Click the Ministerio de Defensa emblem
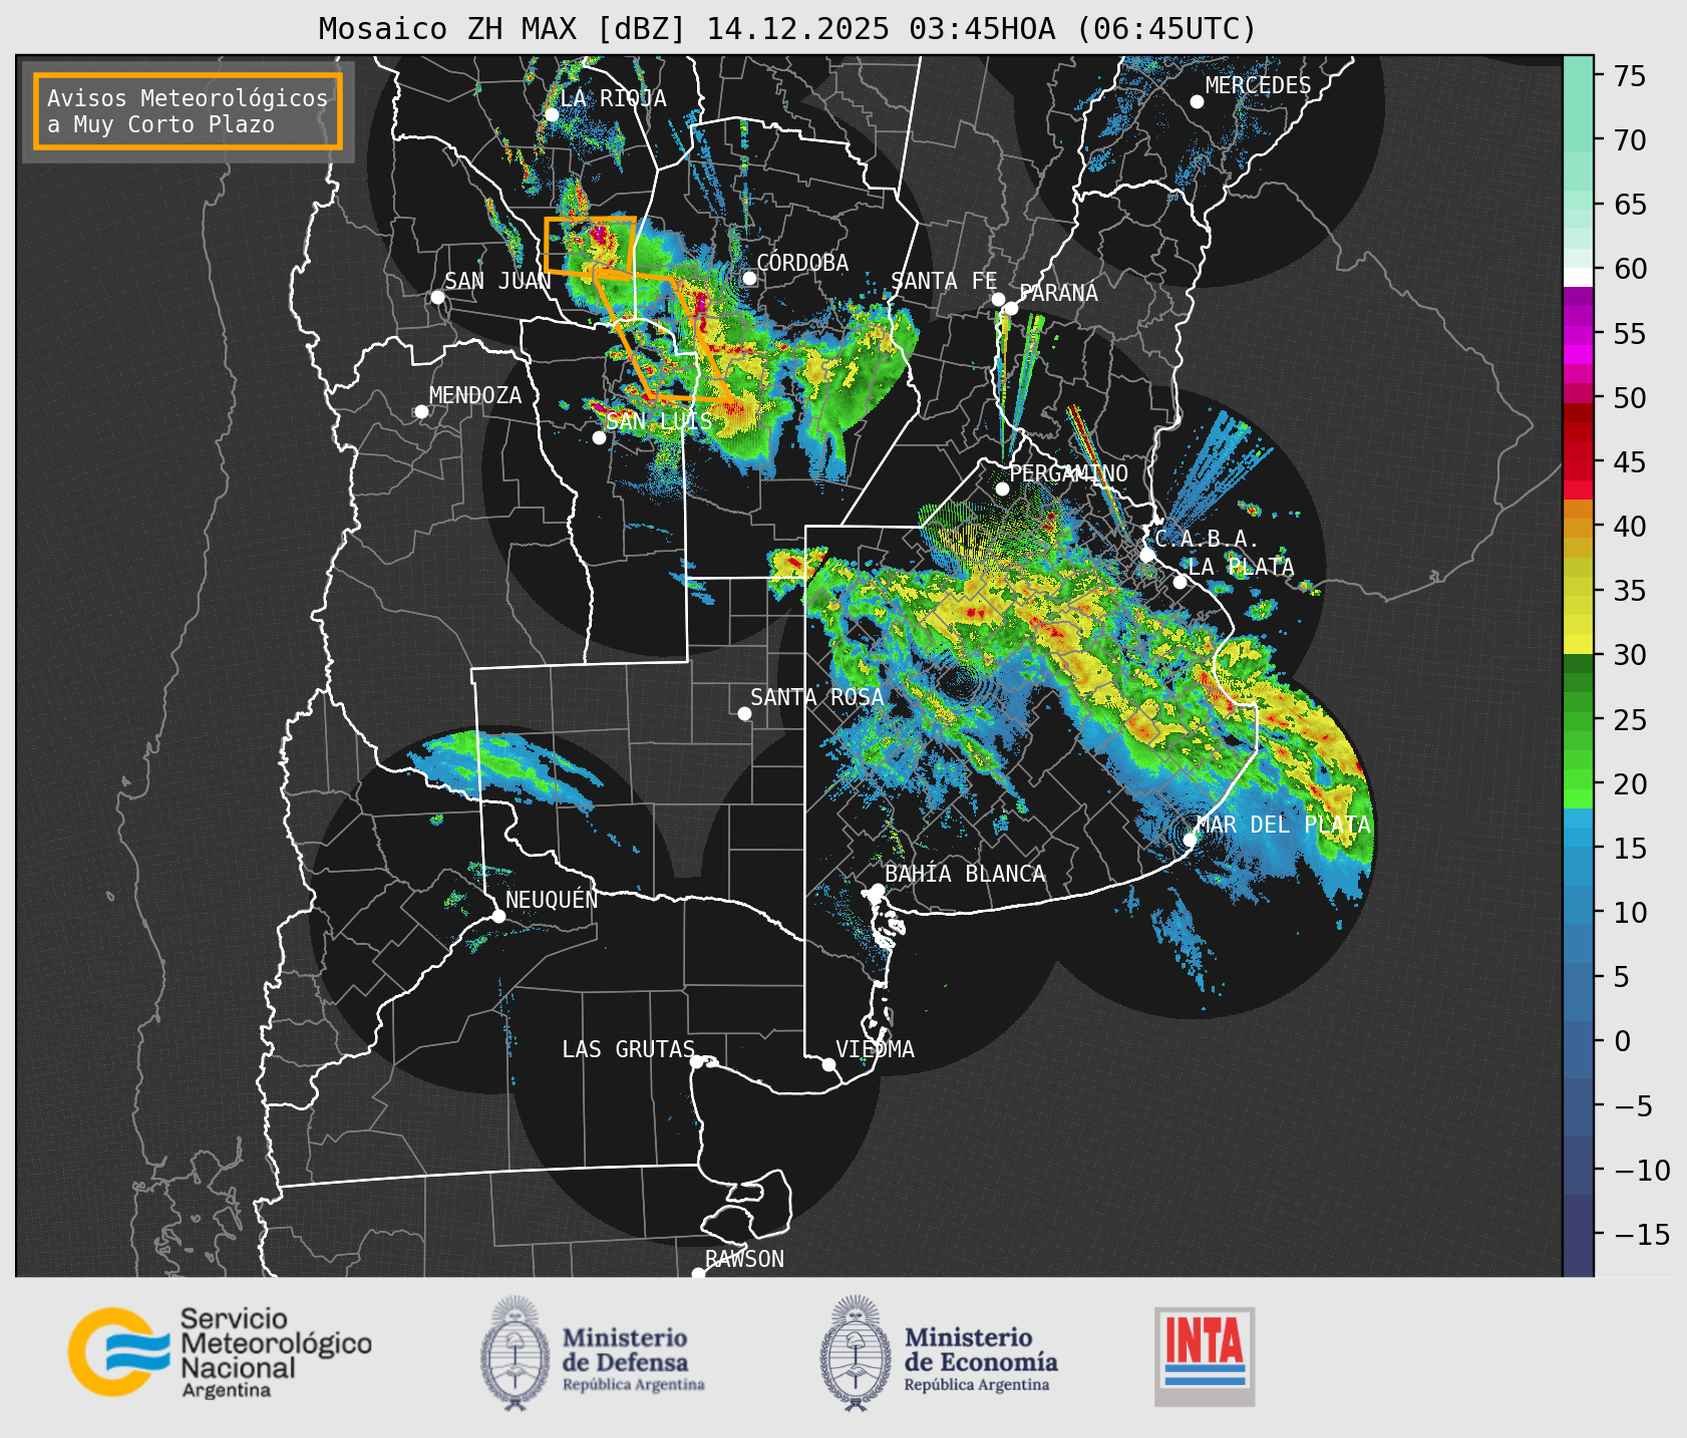 coord(515,1353)
